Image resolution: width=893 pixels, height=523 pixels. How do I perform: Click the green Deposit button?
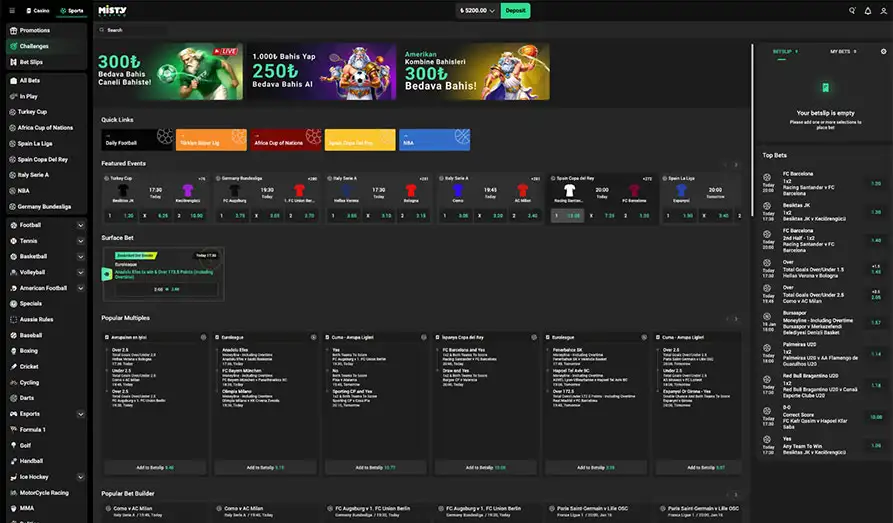click(515, 10)
